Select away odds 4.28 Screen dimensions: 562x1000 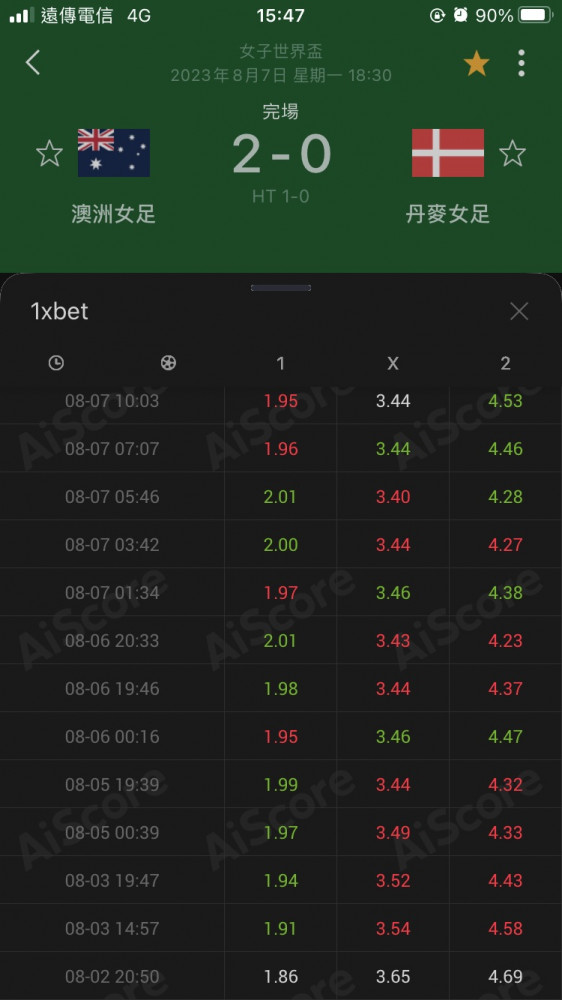(x=505, y=496)
